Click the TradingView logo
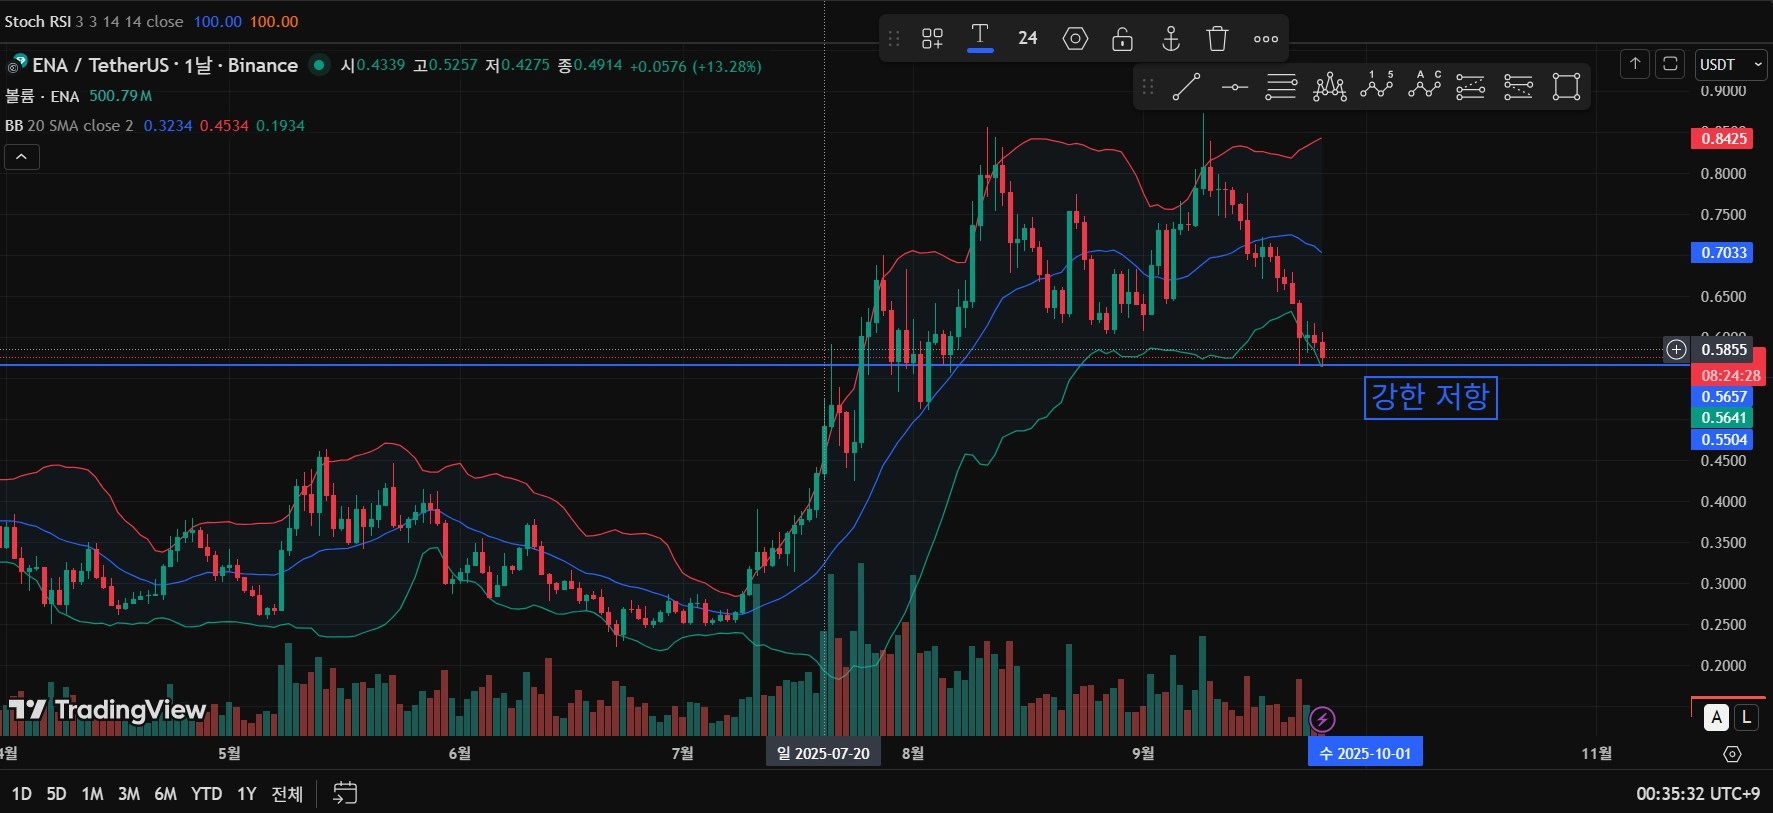 pos(108,709)
